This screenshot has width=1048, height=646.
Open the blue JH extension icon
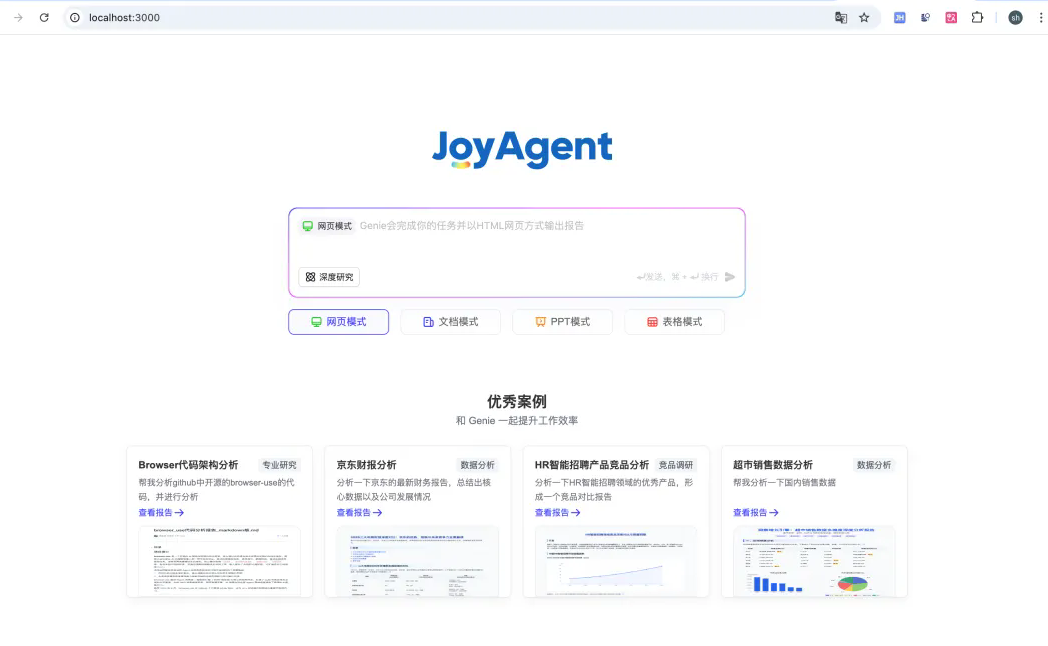tap(900, 17)
